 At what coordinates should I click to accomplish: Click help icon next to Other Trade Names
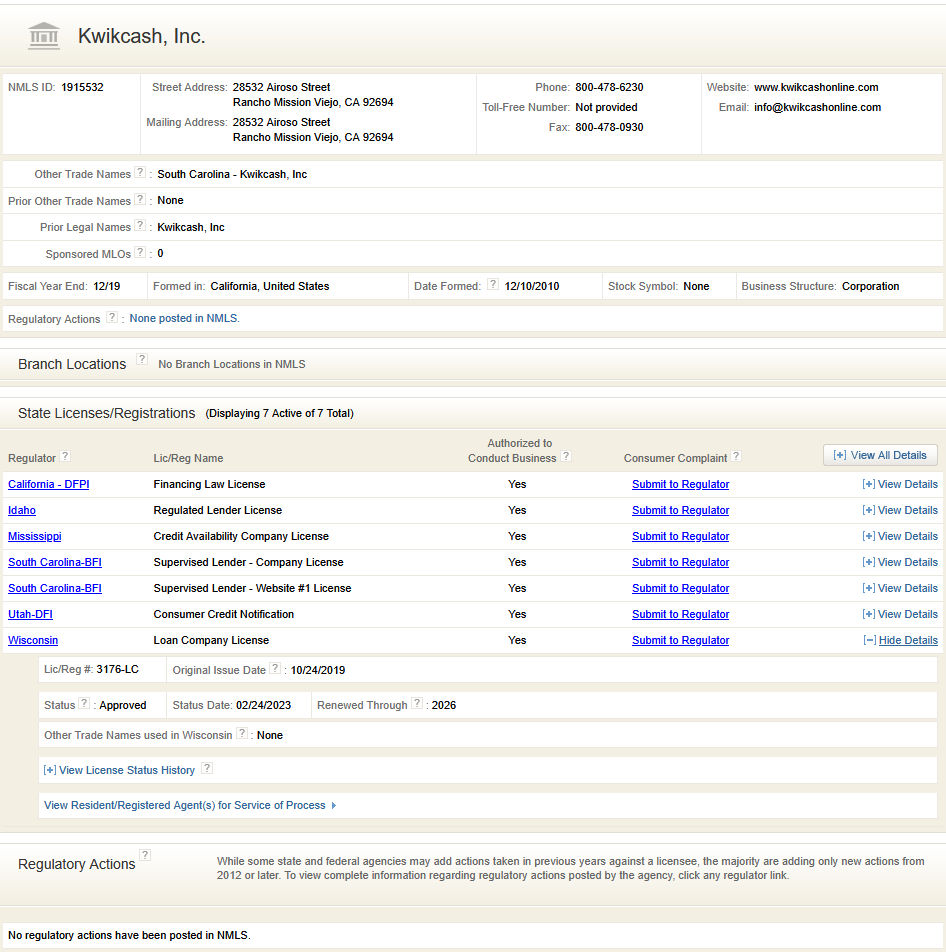click(140, 173)
